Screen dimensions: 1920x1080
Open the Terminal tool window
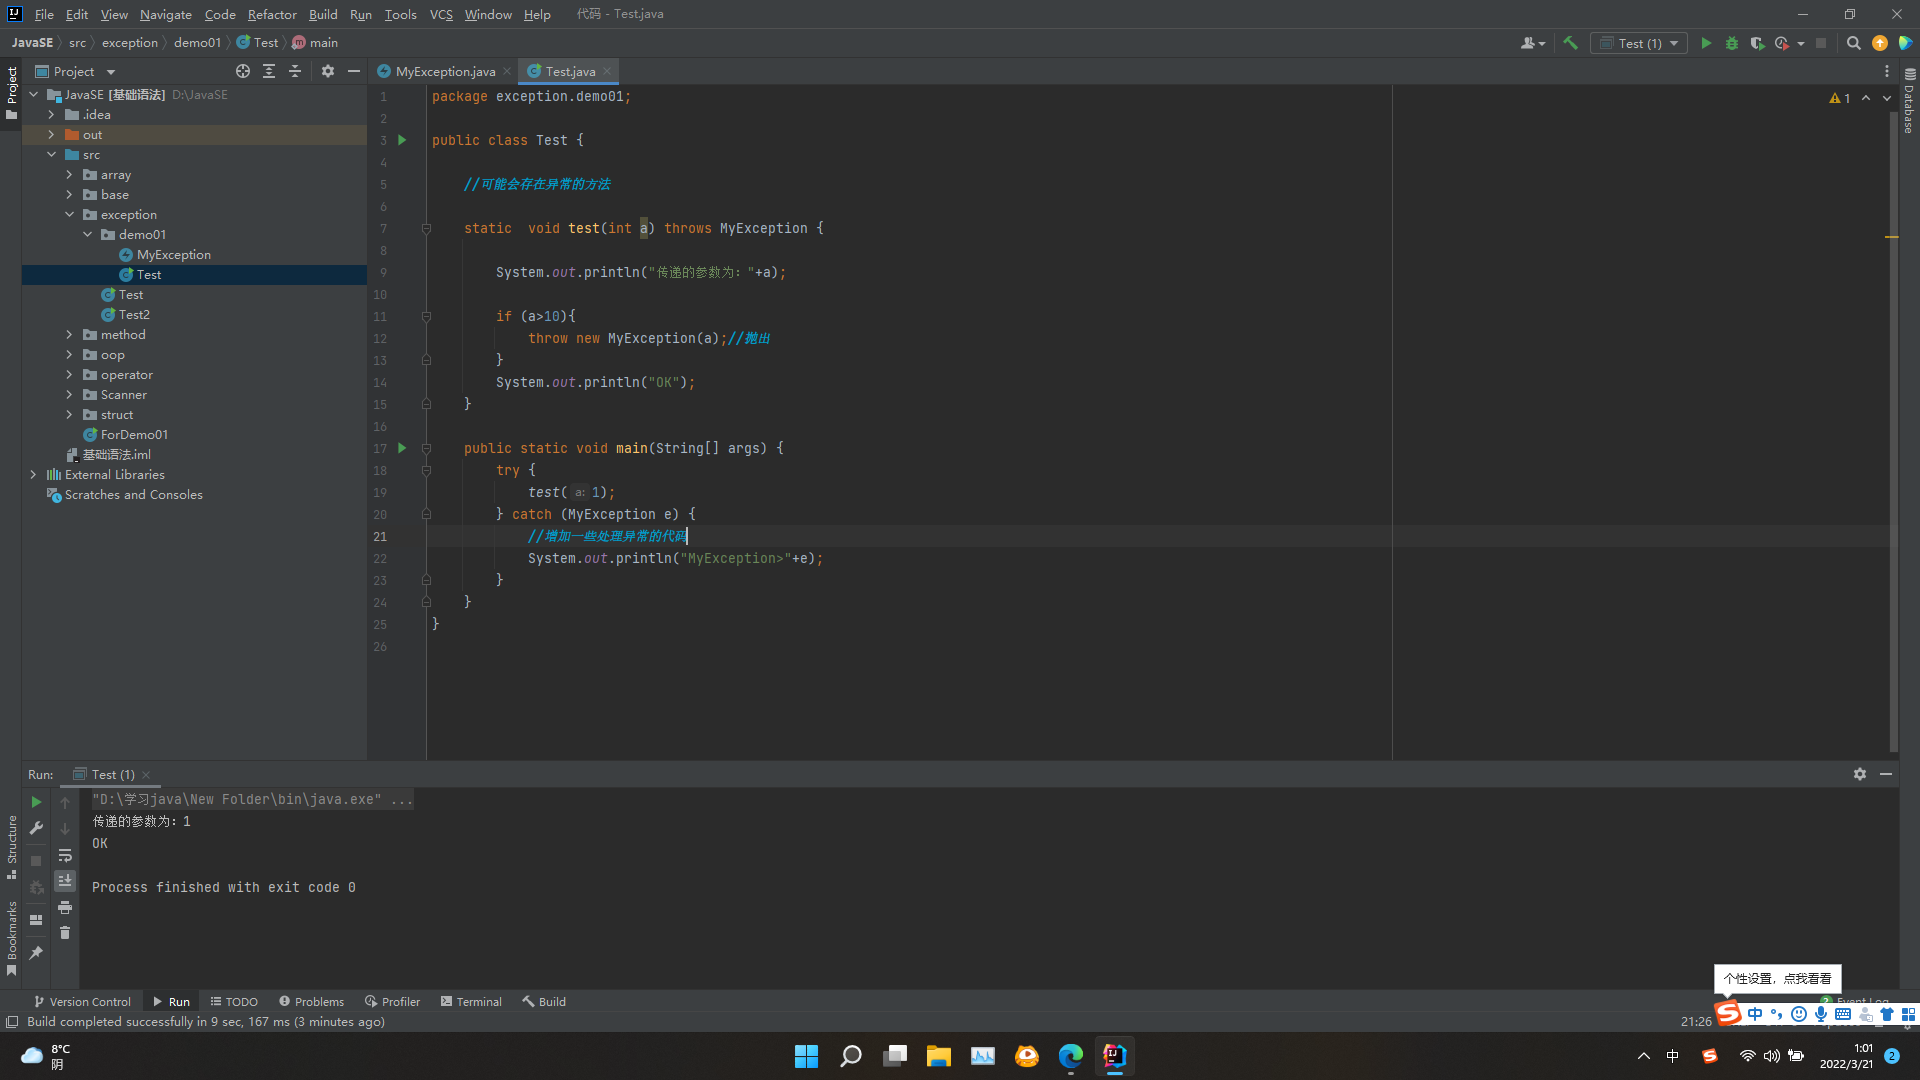pyautogui.click(x=471, y=1001)
